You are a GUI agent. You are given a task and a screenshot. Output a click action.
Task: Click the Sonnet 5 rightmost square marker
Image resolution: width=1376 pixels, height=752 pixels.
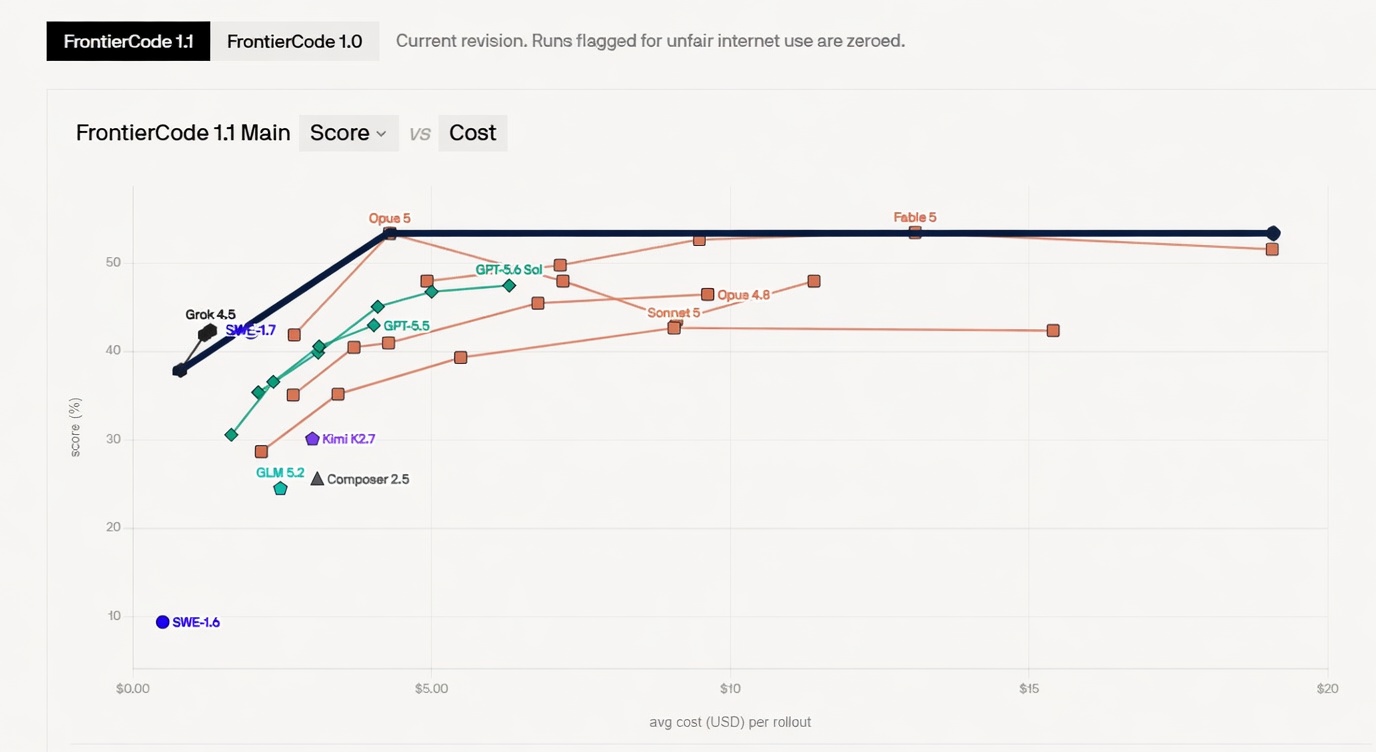click(x=1053, y=330)
